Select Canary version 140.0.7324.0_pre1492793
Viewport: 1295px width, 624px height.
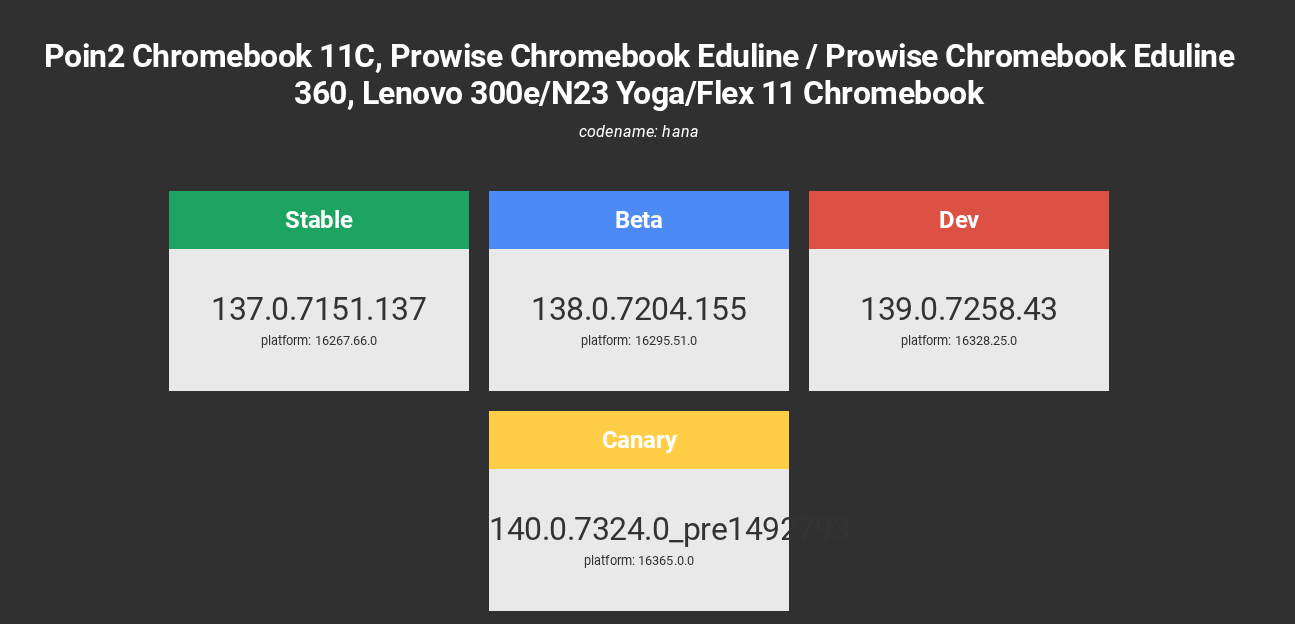669,529
